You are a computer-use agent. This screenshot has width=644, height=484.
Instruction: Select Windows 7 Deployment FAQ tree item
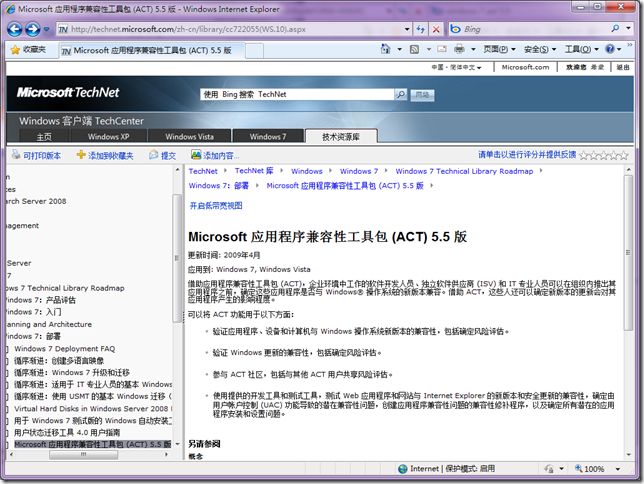coord(64,348)
